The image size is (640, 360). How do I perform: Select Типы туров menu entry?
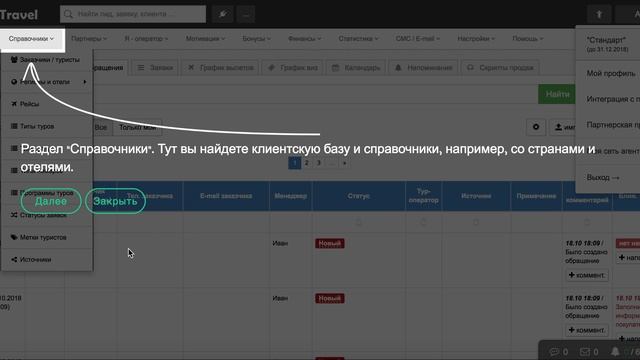tap(47, 127)
